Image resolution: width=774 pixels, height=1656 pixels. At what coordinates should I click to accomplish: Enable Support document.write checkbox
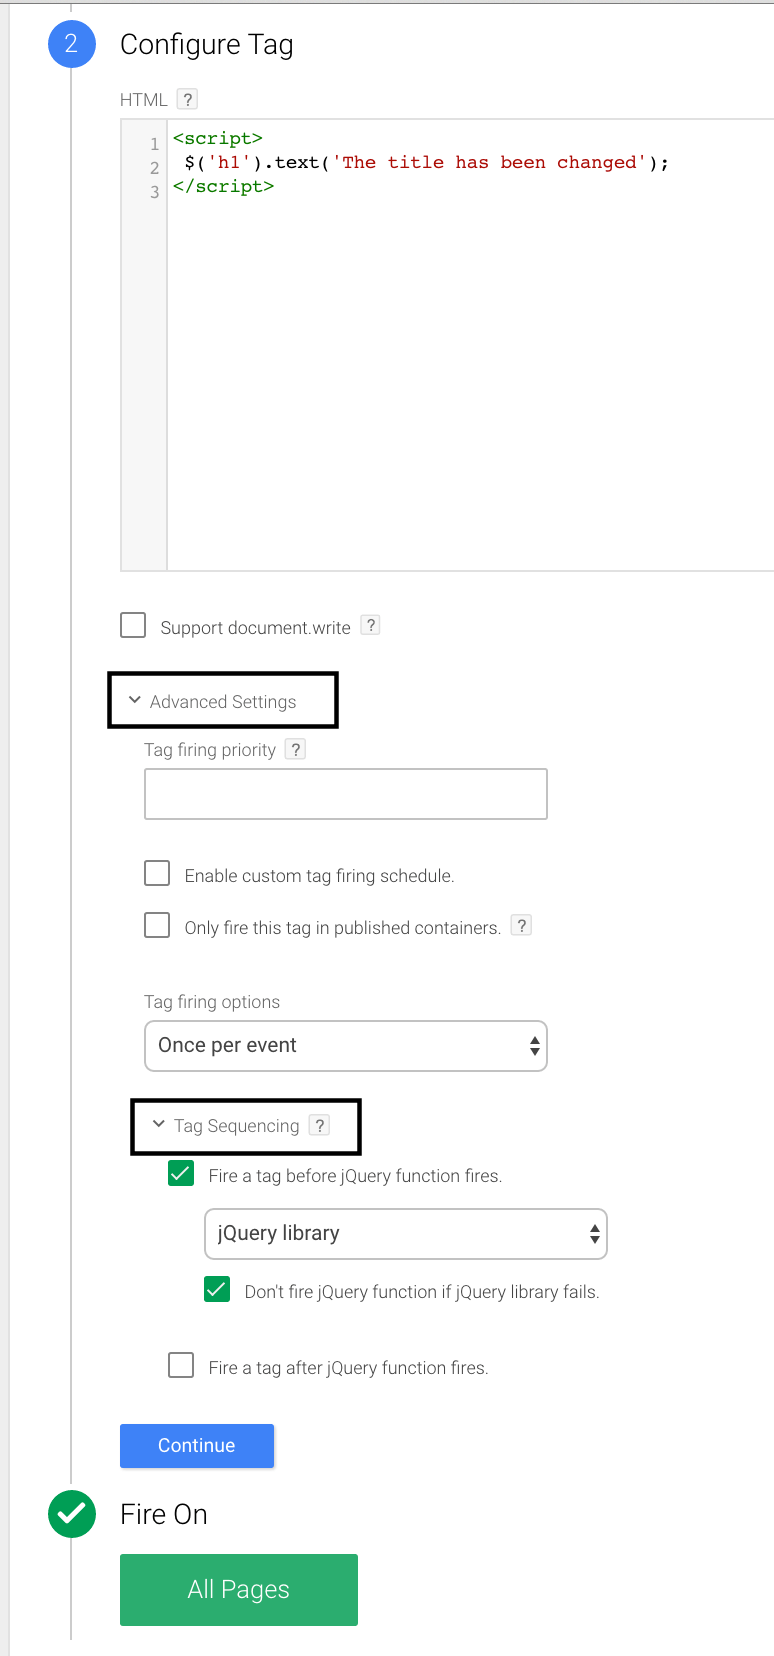[133, 625]
